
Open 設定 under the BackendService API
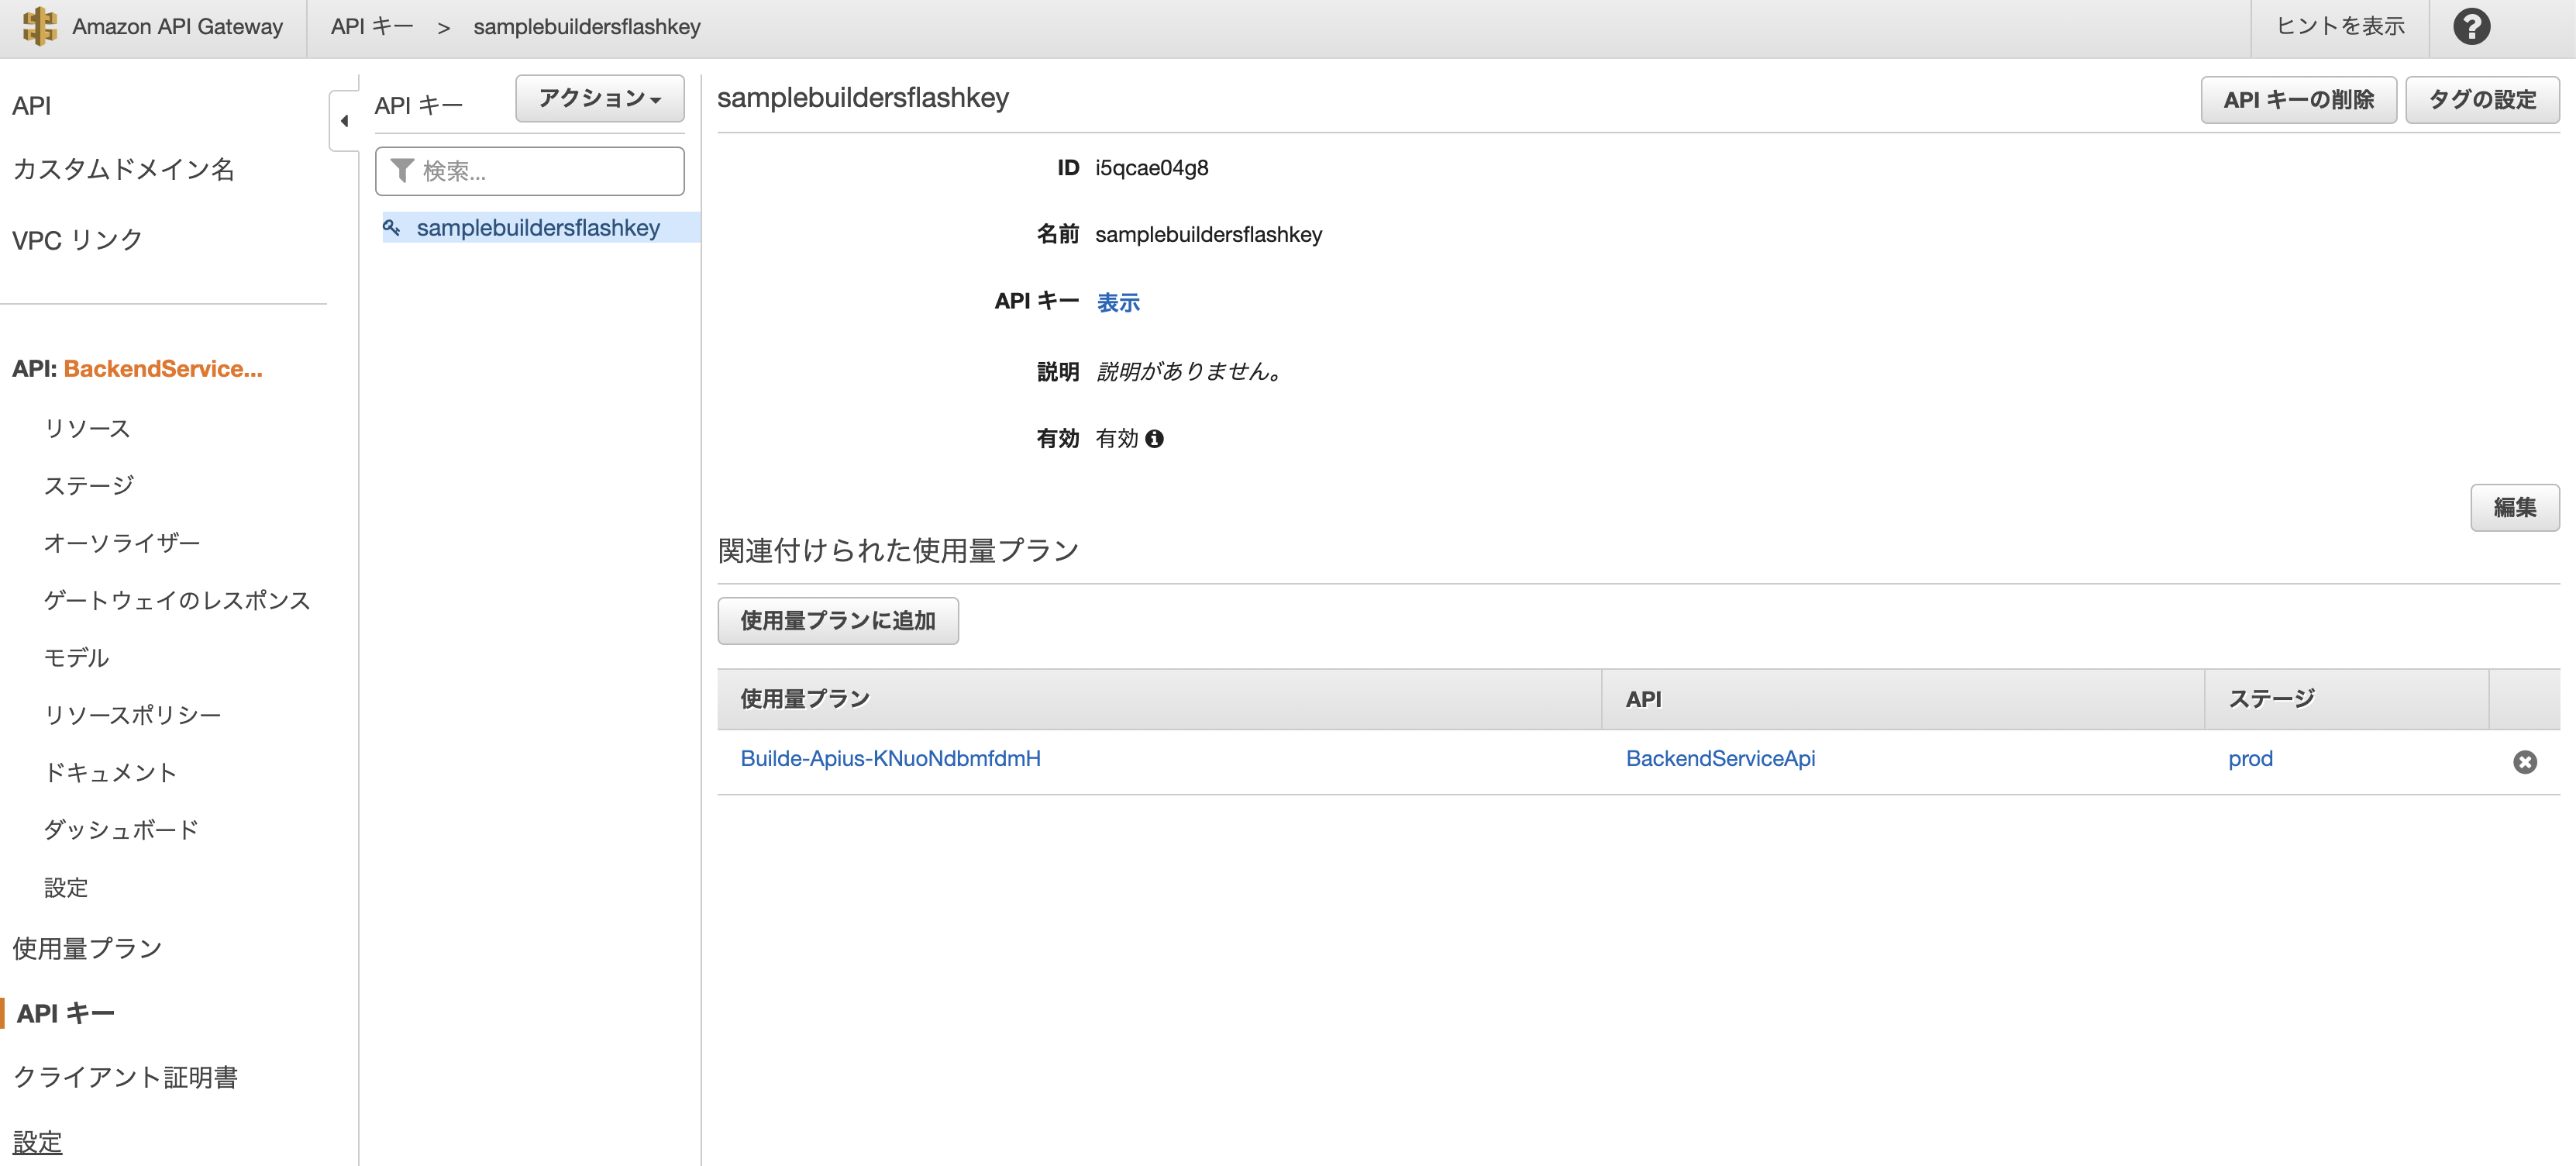(x=66, y=888)
